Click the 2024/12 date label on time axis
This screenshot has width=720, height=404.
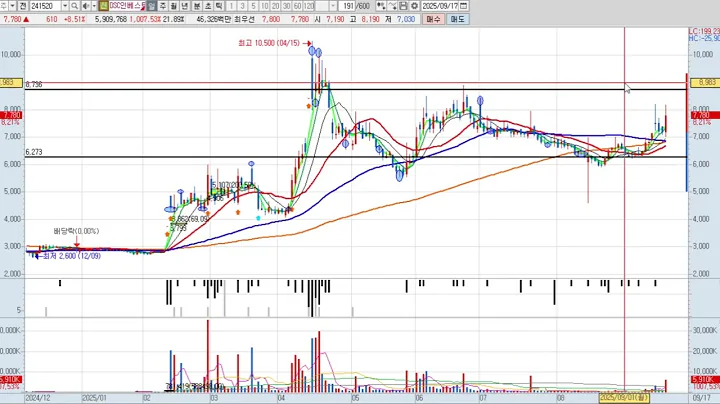pyautogui.click(x=38, y=398)
